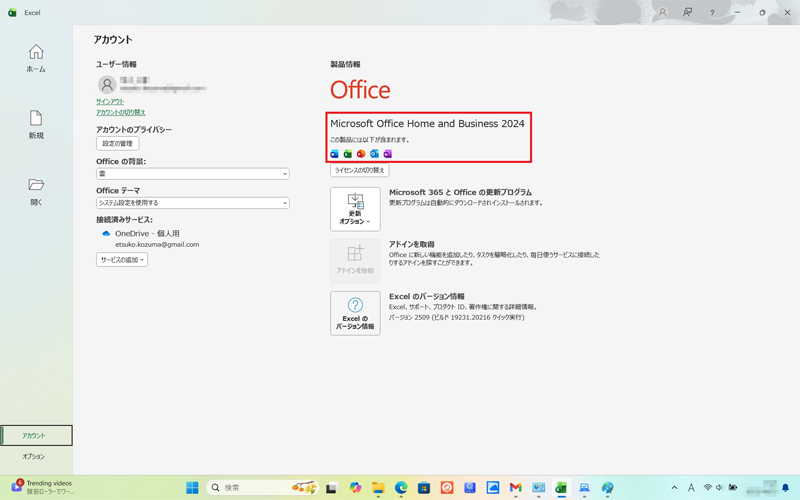Screen dimensions: 800x500
Task: Click the Windows Start button on taskbar
Action: click(x=192, y=488)
